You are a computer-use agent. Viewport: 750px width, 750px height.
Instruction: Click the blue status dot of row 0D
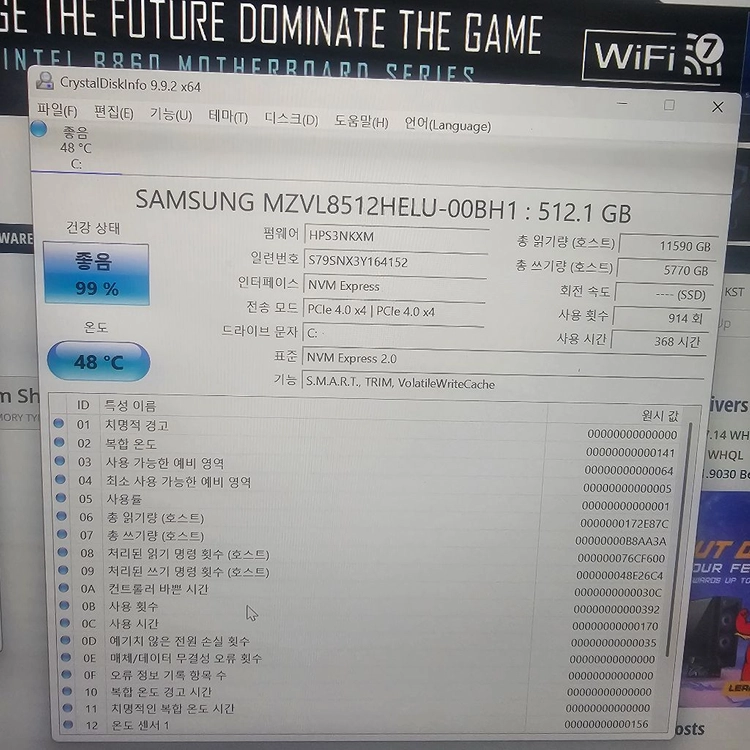[x=66, y=640]
